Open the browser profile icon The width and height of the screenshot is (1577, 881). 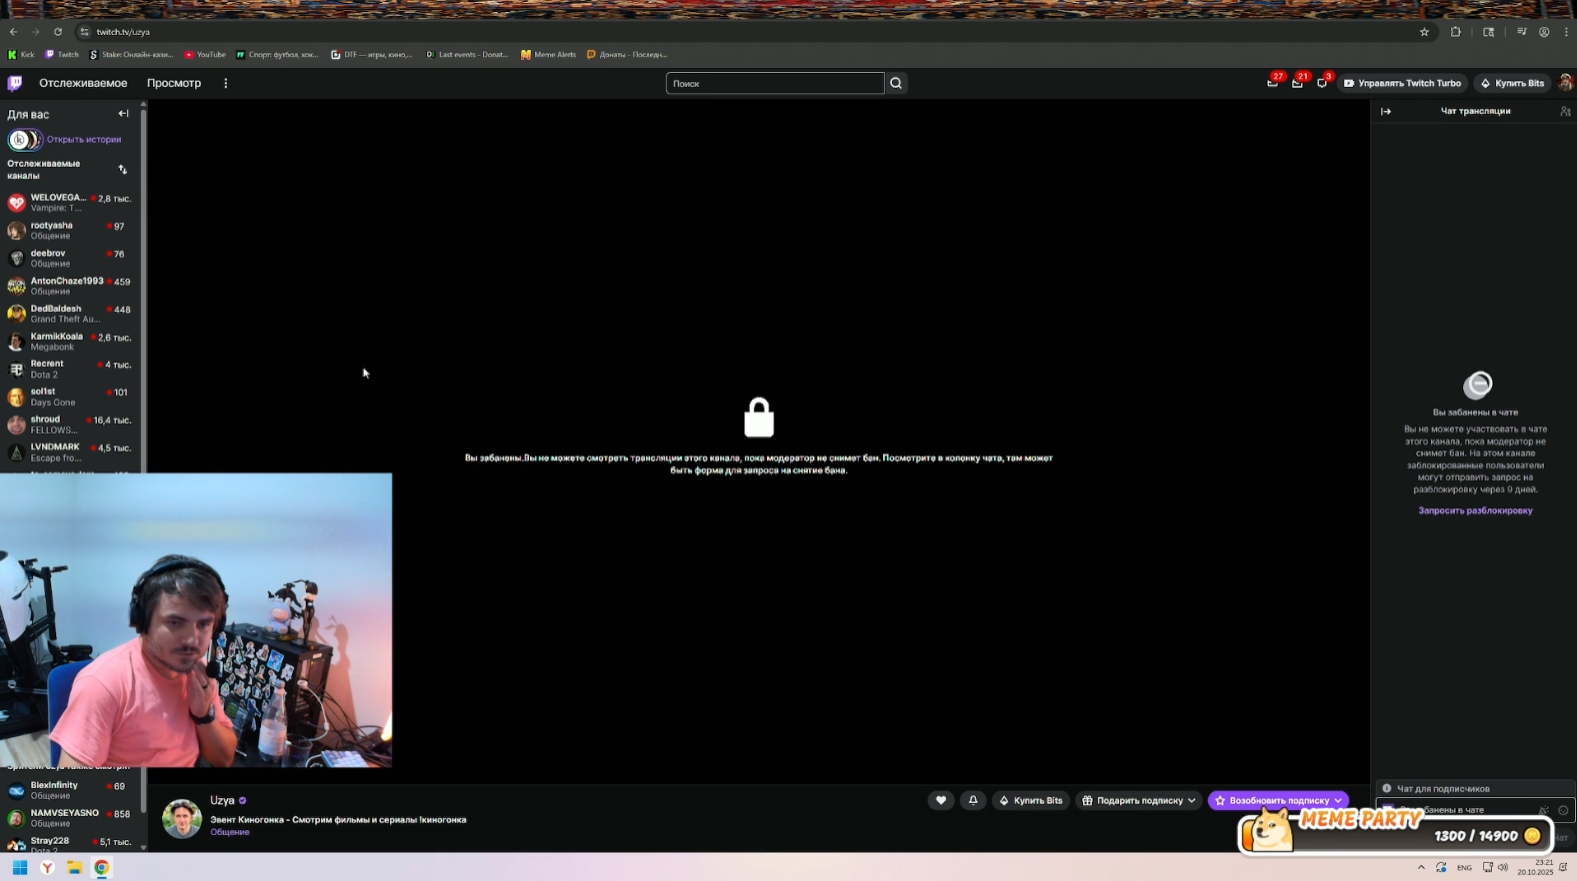1544,32
